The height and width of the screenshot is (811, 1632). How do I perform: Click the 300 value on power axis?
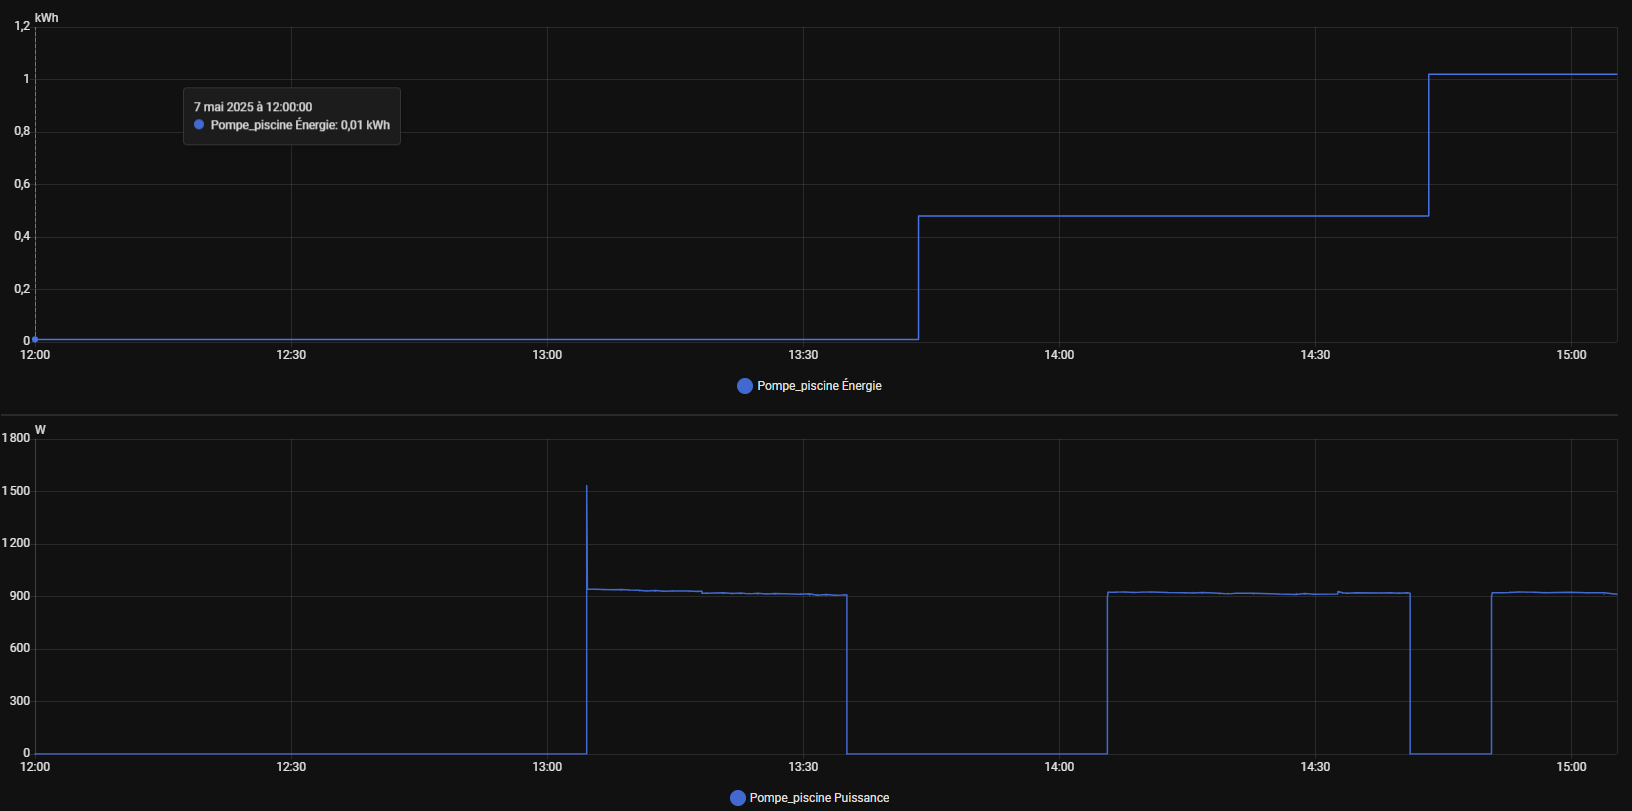pyautogui.click(x=20, y=701)
